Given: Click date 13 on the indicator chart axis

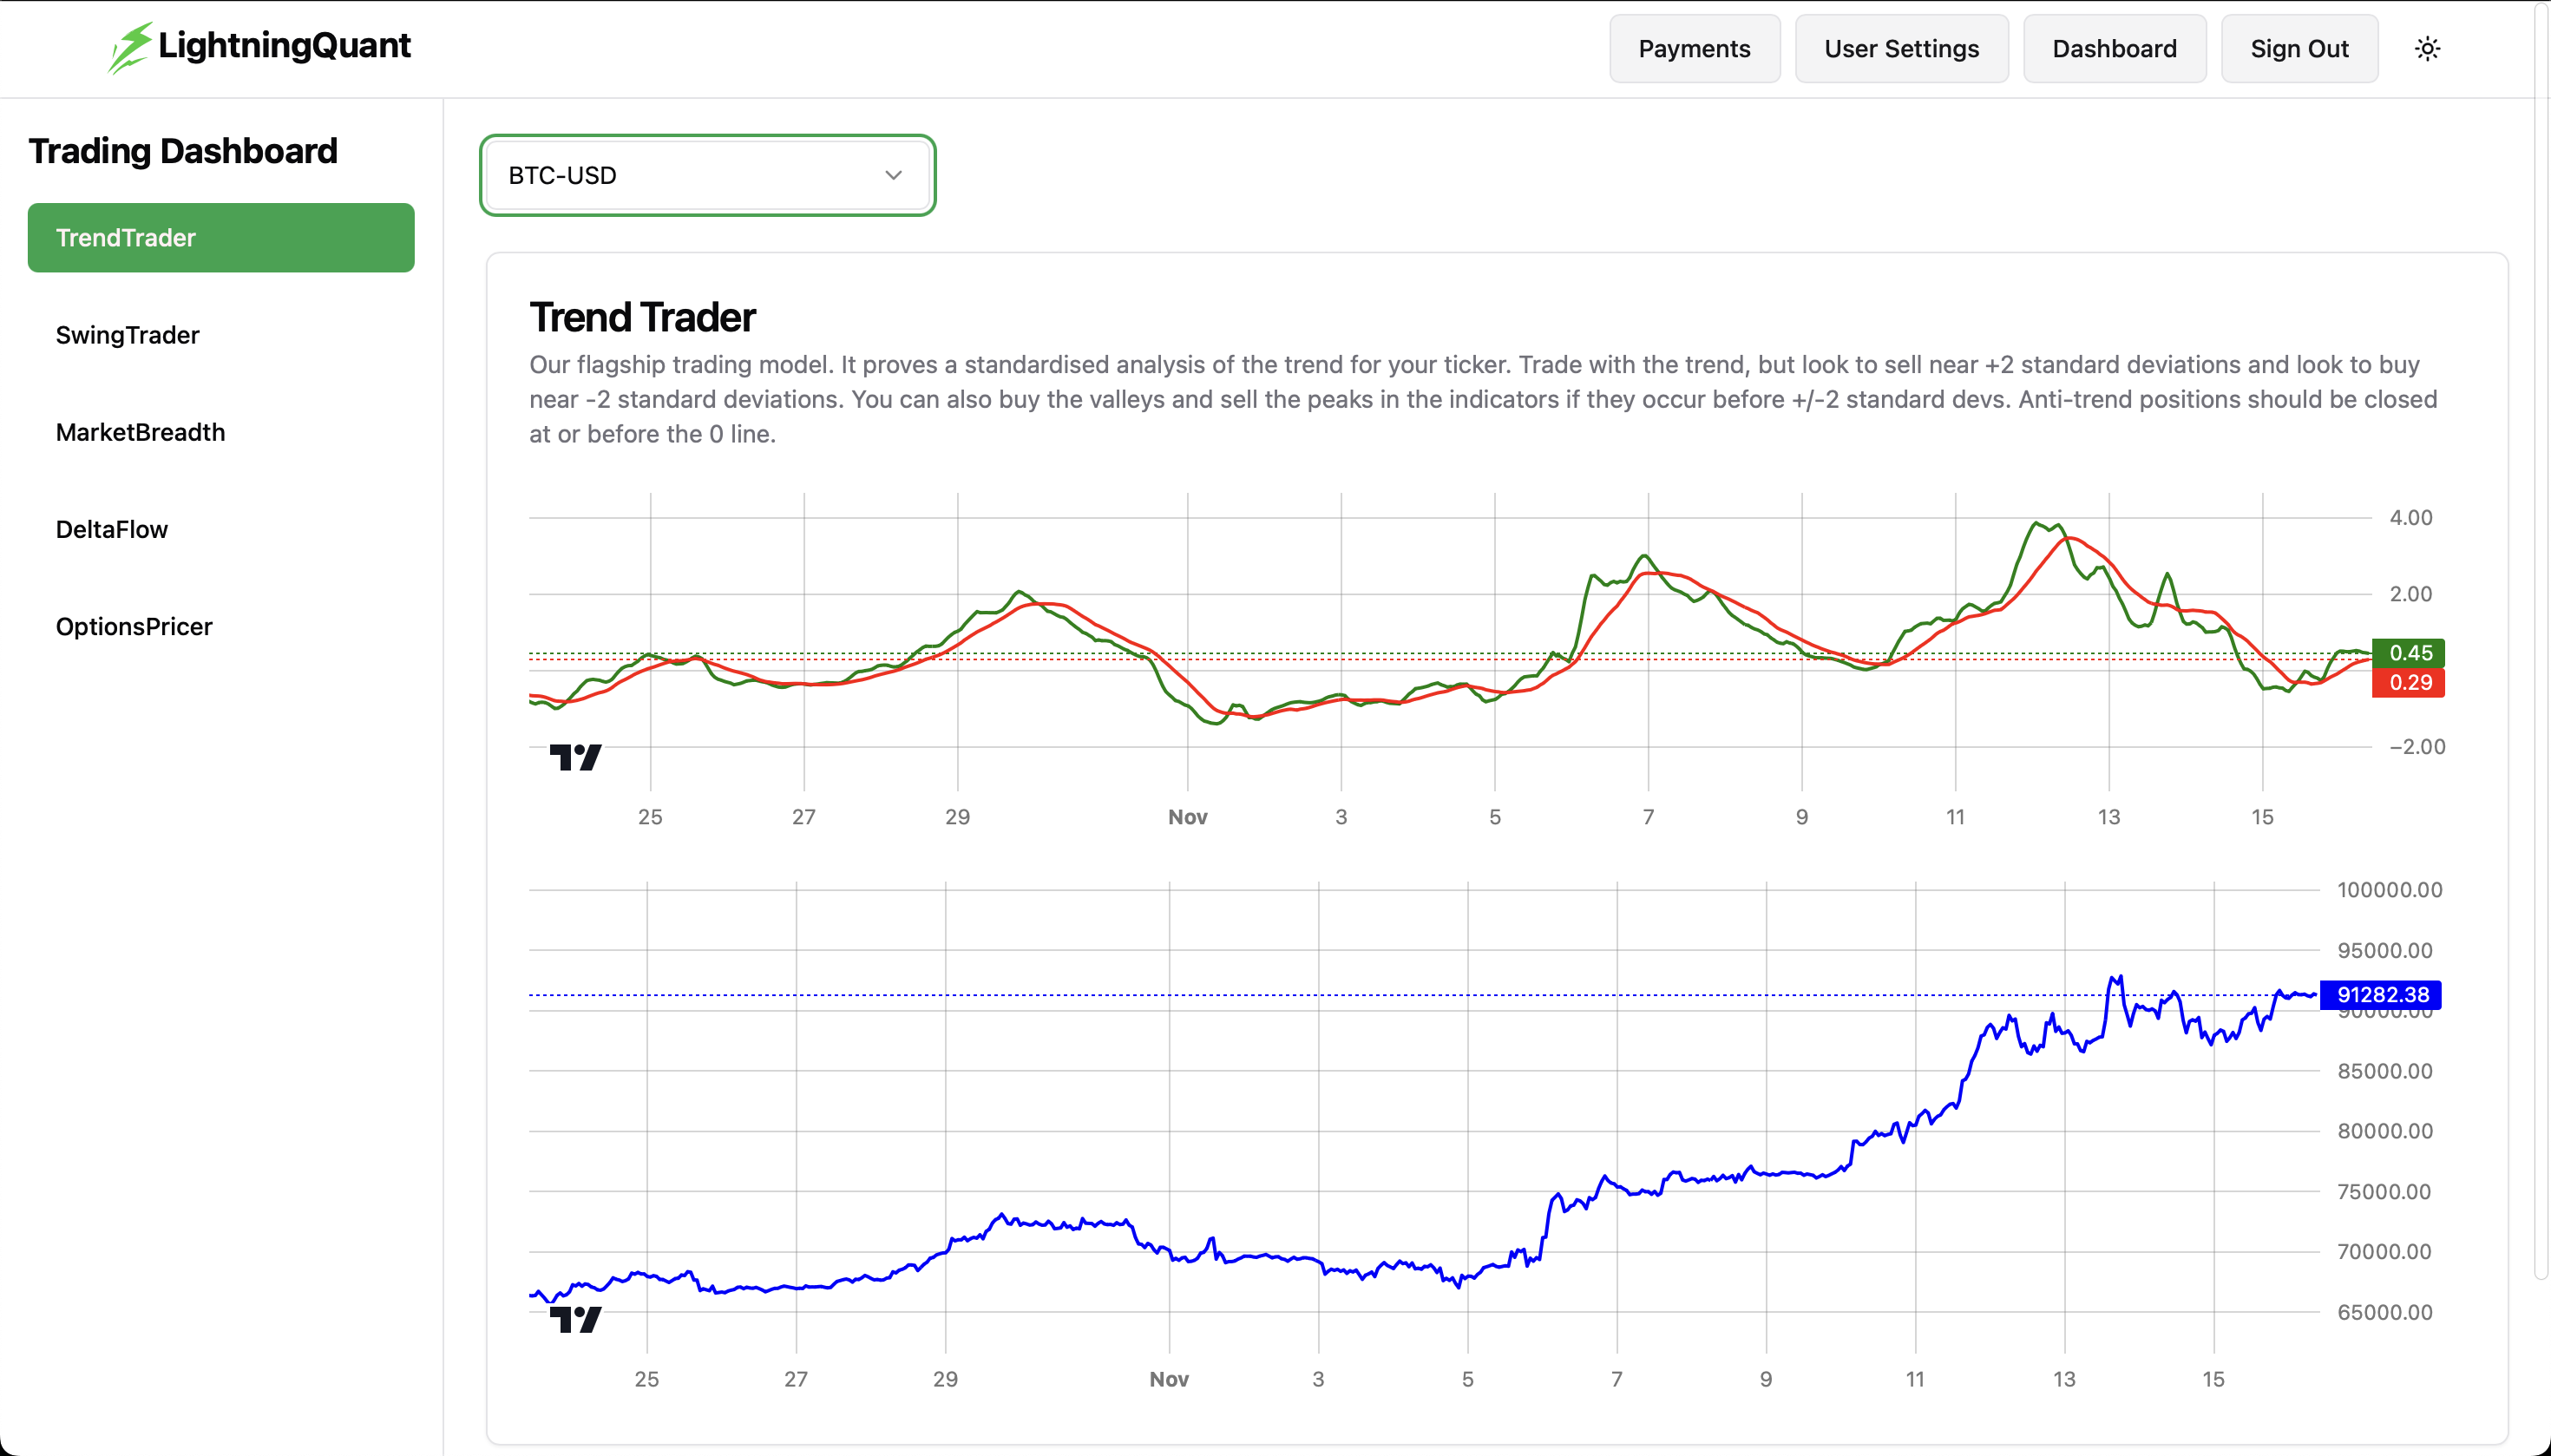Looking at the screenshot, I should [x=2108, y=817].
